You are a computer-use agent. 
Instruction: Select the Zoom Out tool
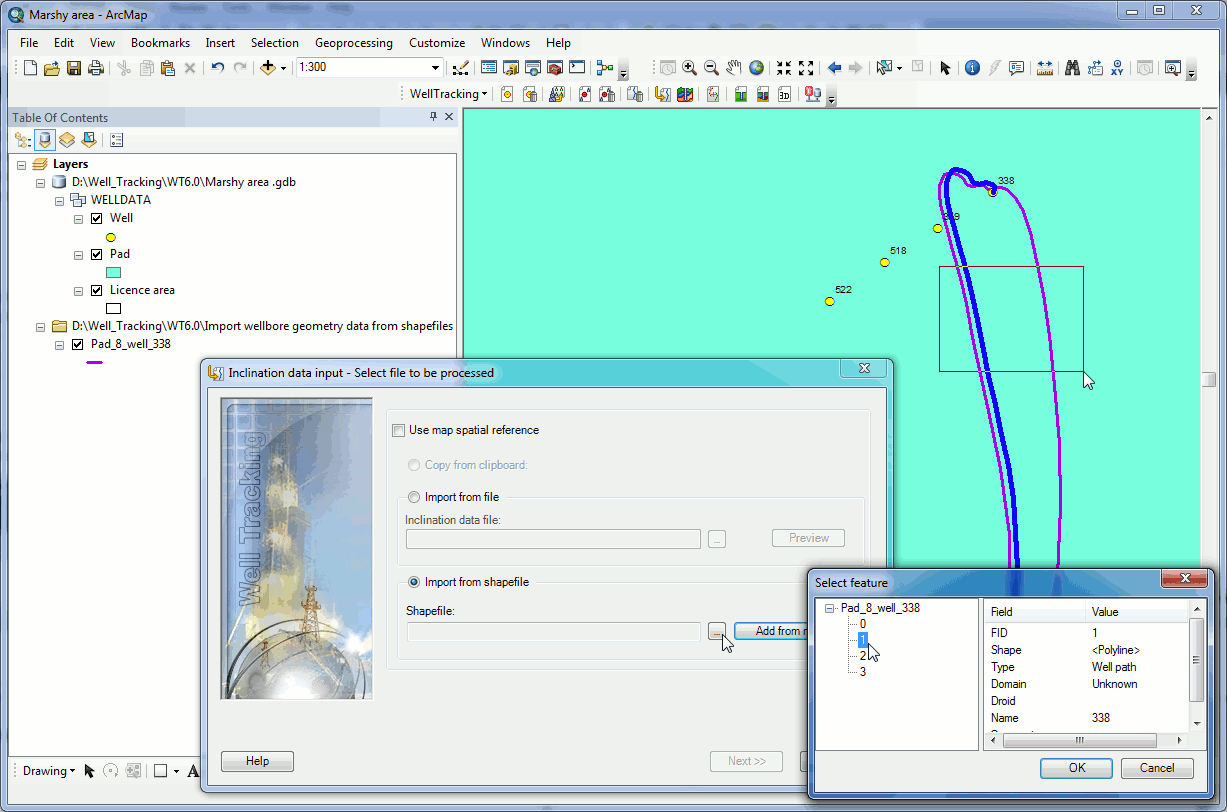[x=711, y=68]
